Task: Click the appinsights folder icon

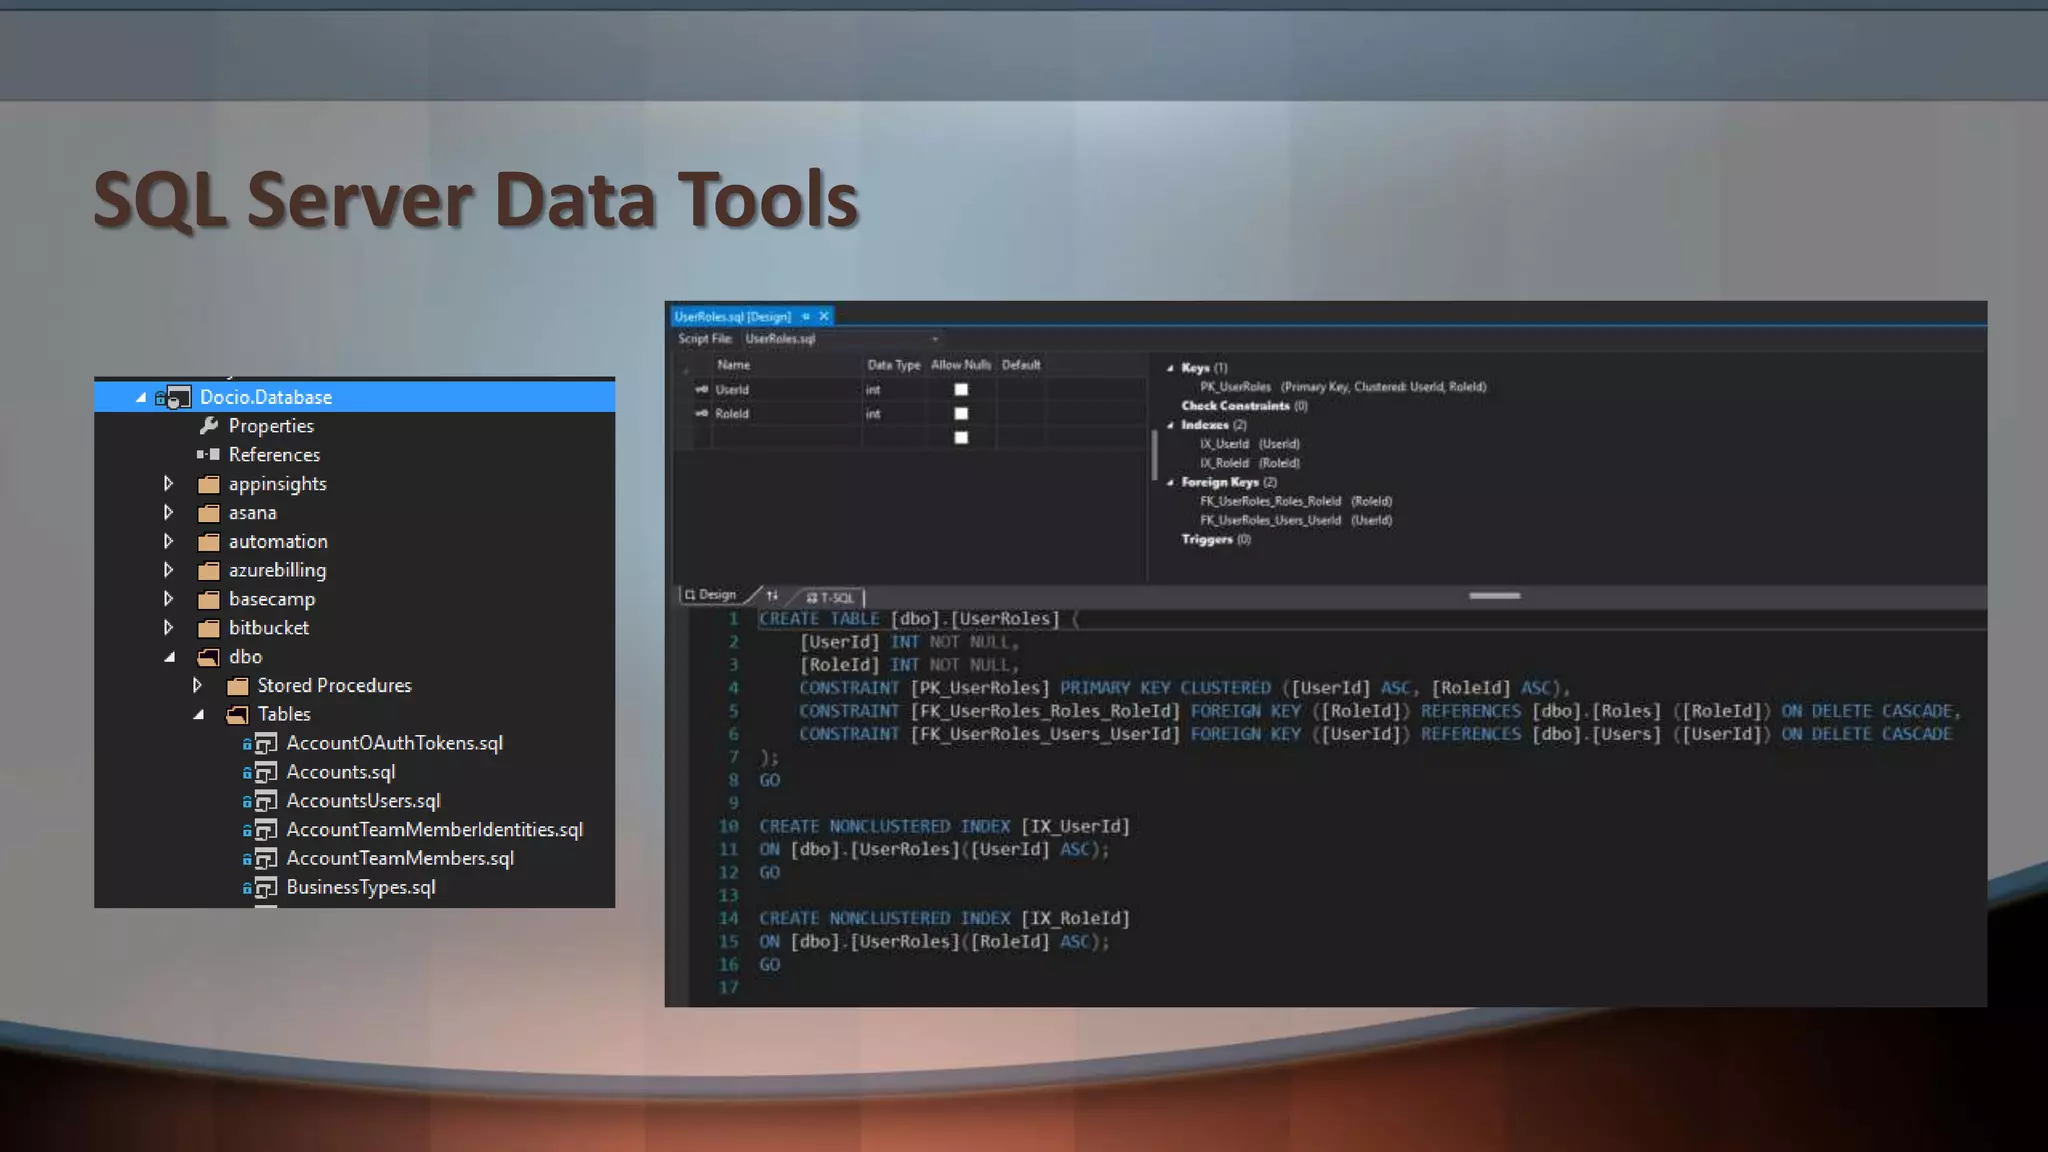Action: click(208, 484)
